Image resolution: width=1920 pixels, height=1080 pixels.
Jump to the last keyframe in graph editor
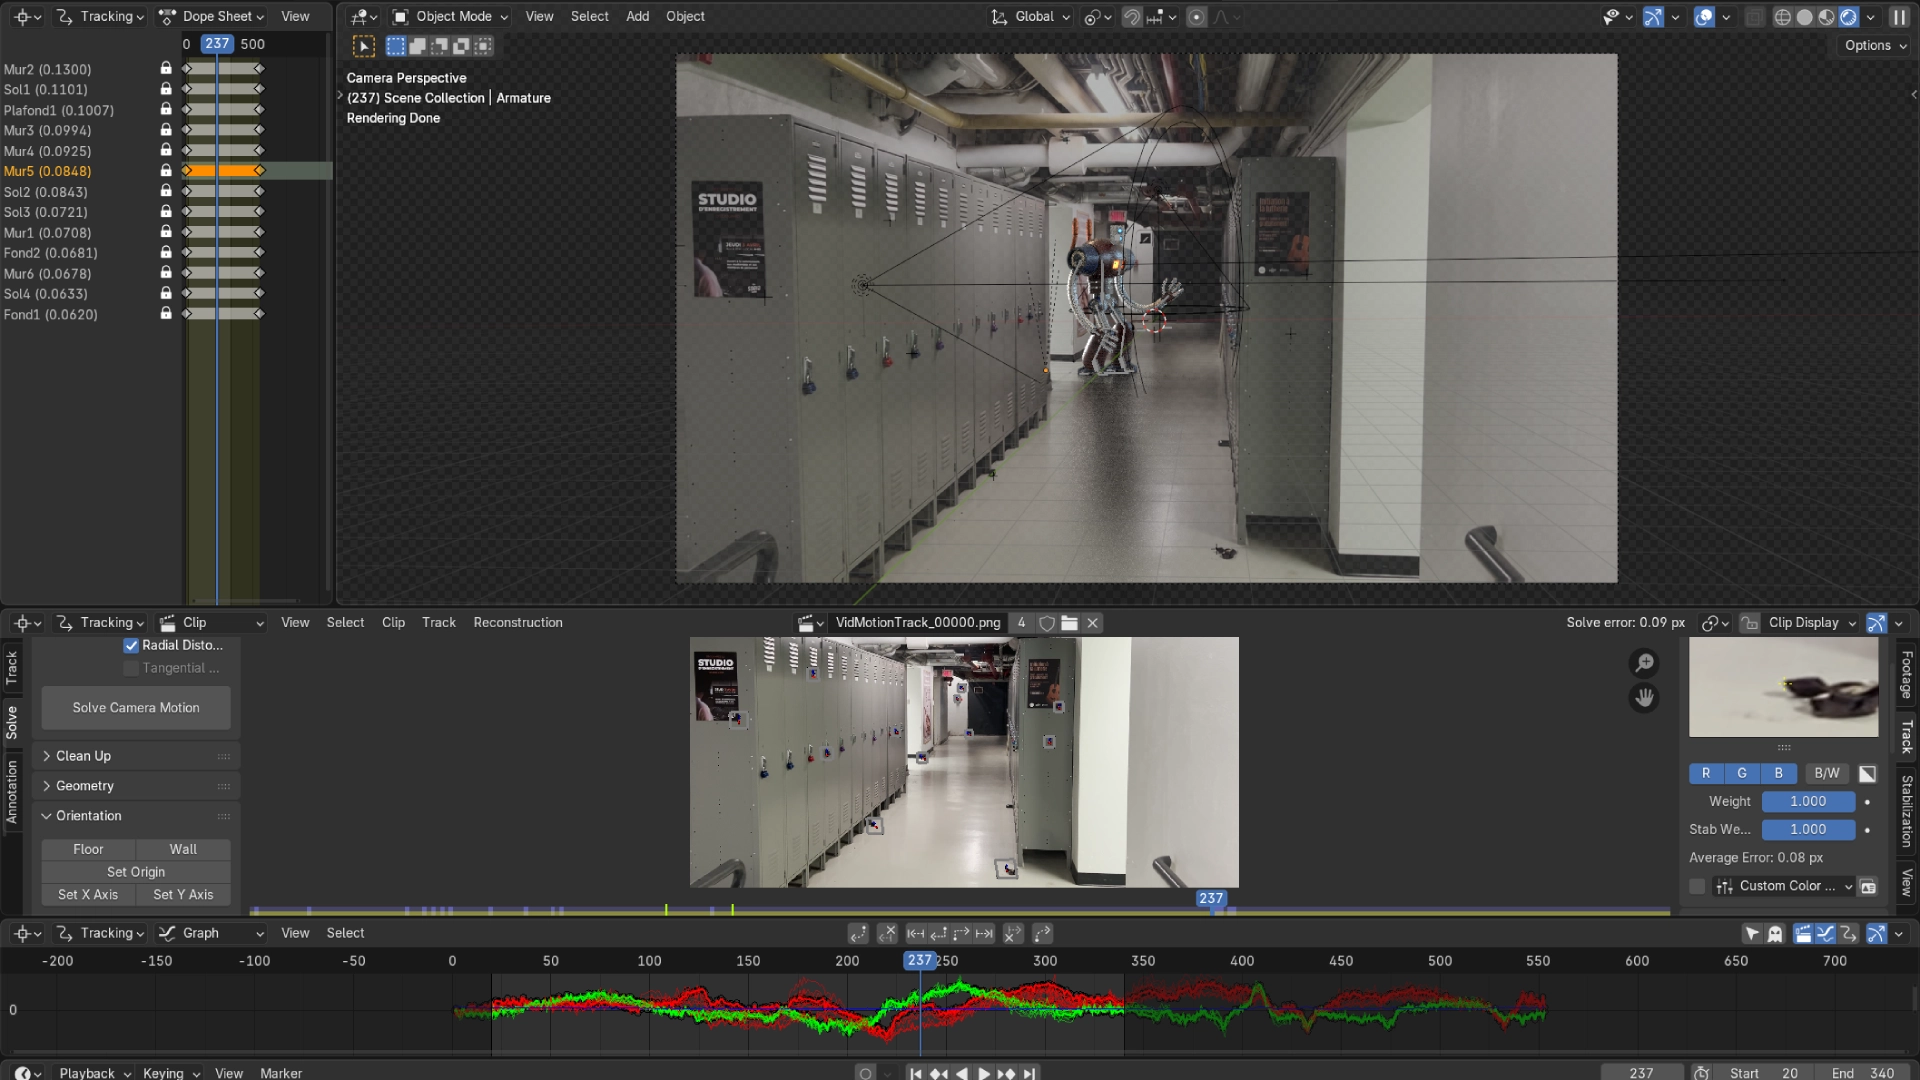pos(984,933)
